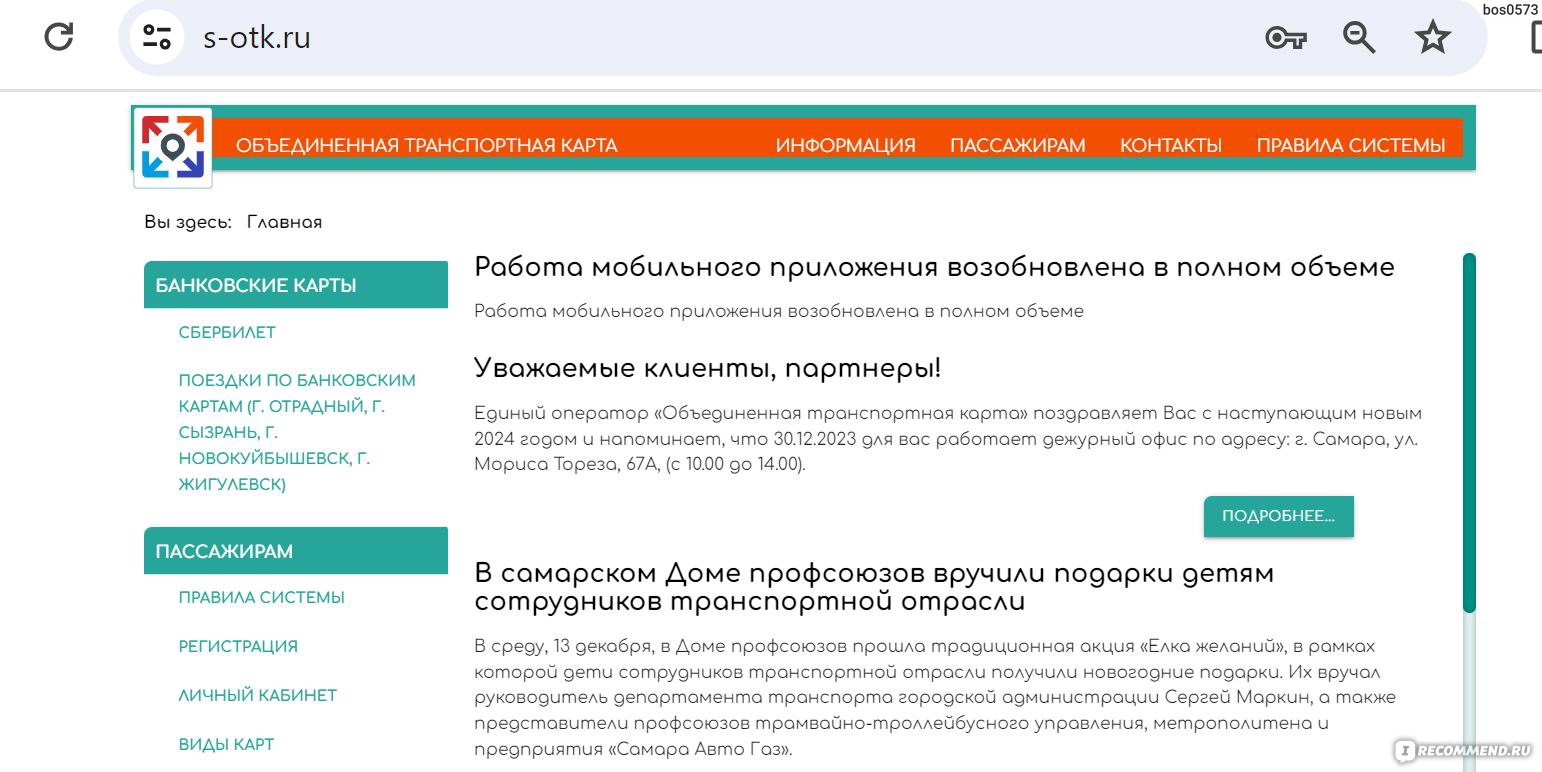
Task: Click ОБЪЕДИНЕННАЯ ТРАНСПОРТНАЯ КАРТА header title
Action: point(426,145)
